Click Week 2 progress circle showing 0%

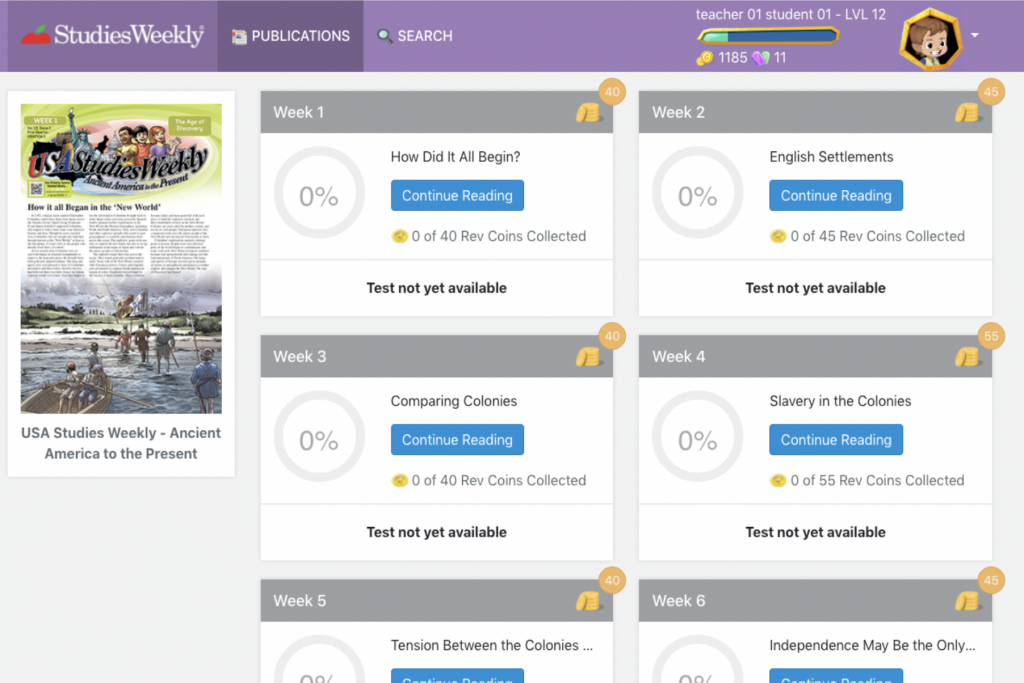click(x=697, y=193)
